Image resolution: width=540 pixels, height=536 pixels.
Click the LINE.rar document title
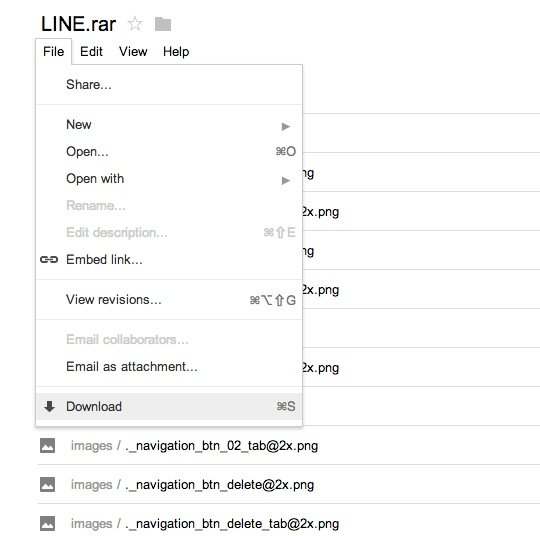(79, 24)
